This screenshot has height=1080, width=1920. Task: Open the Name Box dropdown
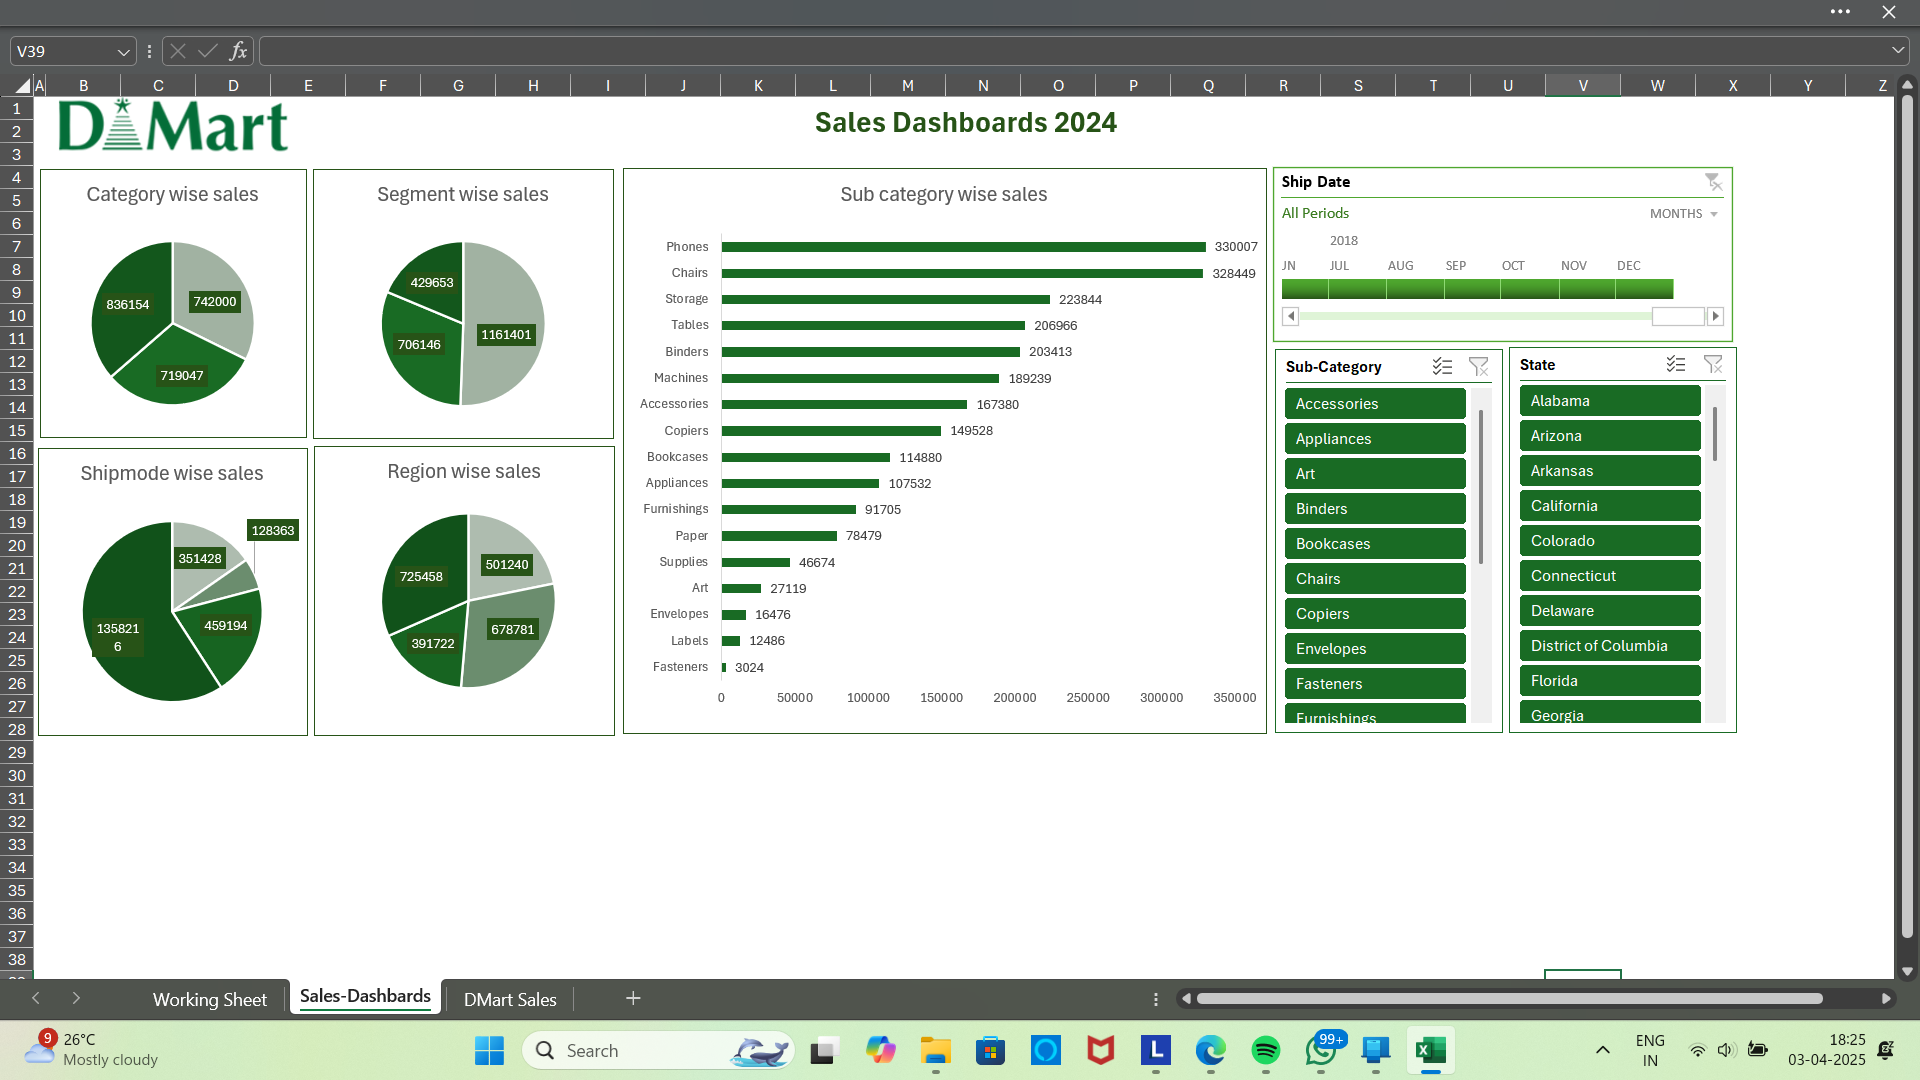(x=122, y=50)
